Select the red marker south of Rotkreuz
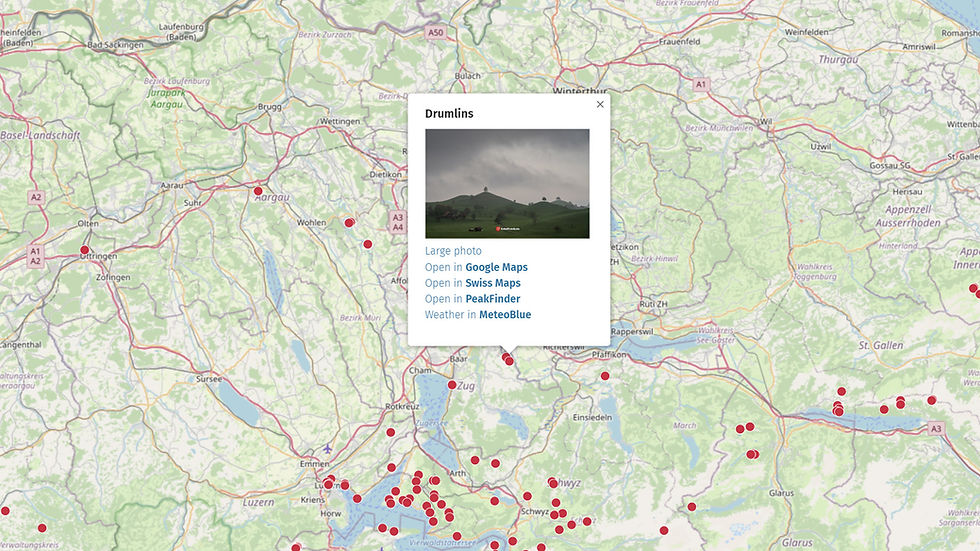 391,432
